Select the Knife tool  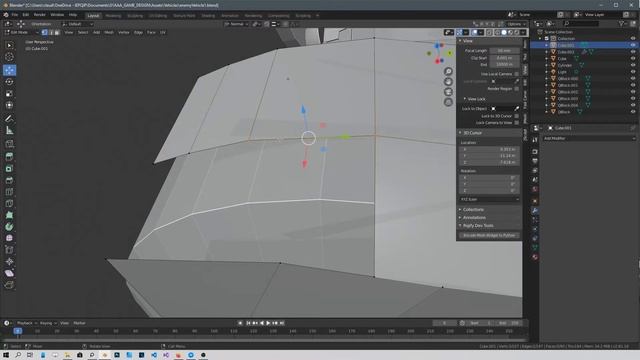9,203
